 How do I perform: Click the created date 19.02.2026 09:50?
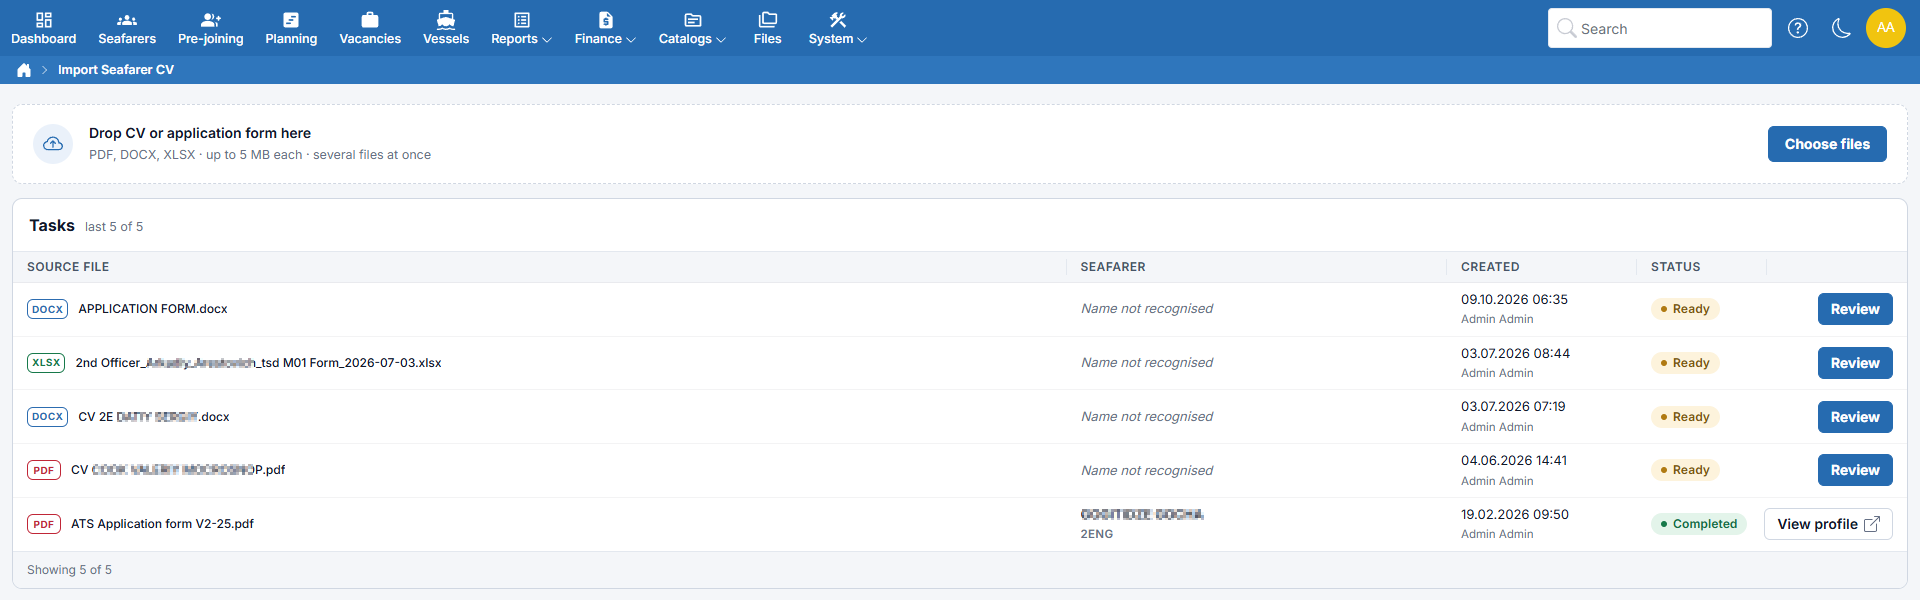click(1514, 515)
